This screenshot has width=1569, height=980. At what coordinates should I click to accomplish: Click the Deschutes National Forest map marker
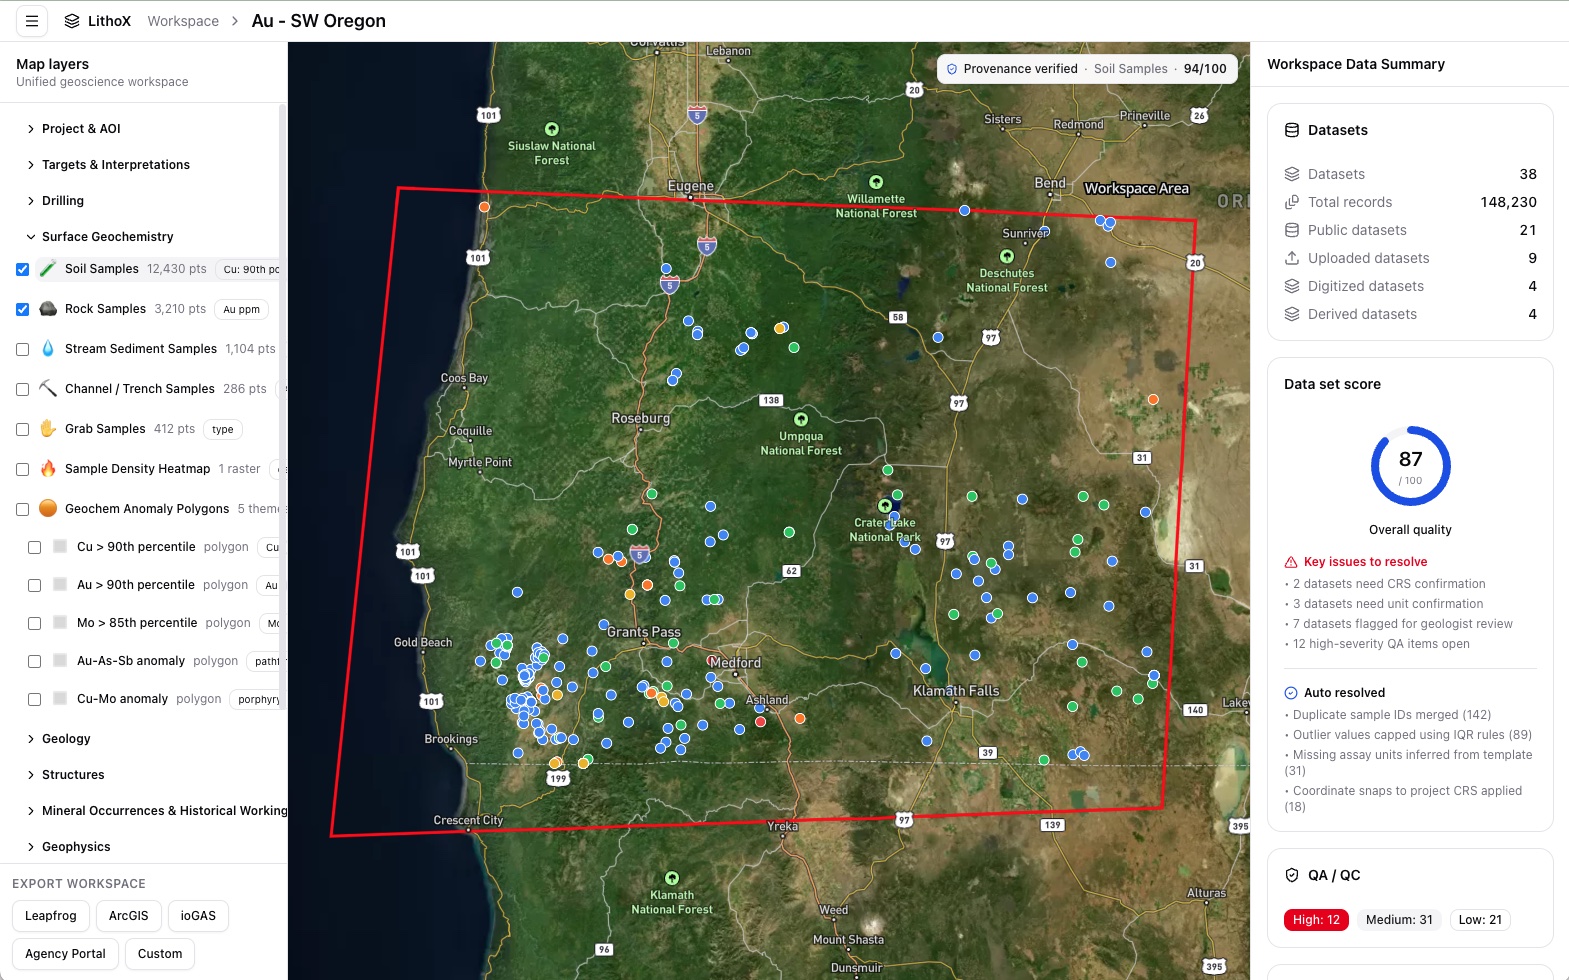[x=1007, y=256]
